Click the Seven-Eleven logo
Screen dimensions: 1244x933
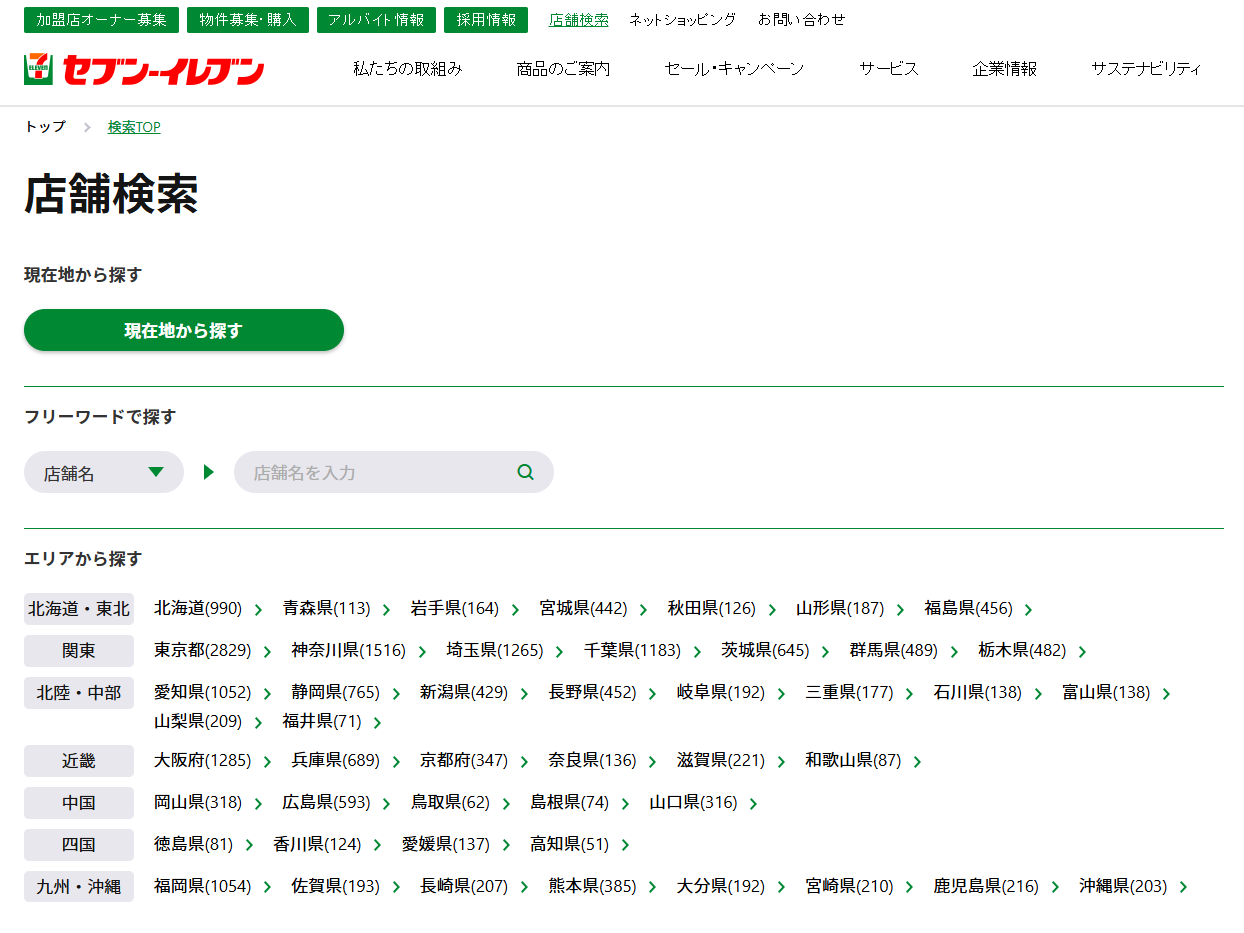point(144,69)
